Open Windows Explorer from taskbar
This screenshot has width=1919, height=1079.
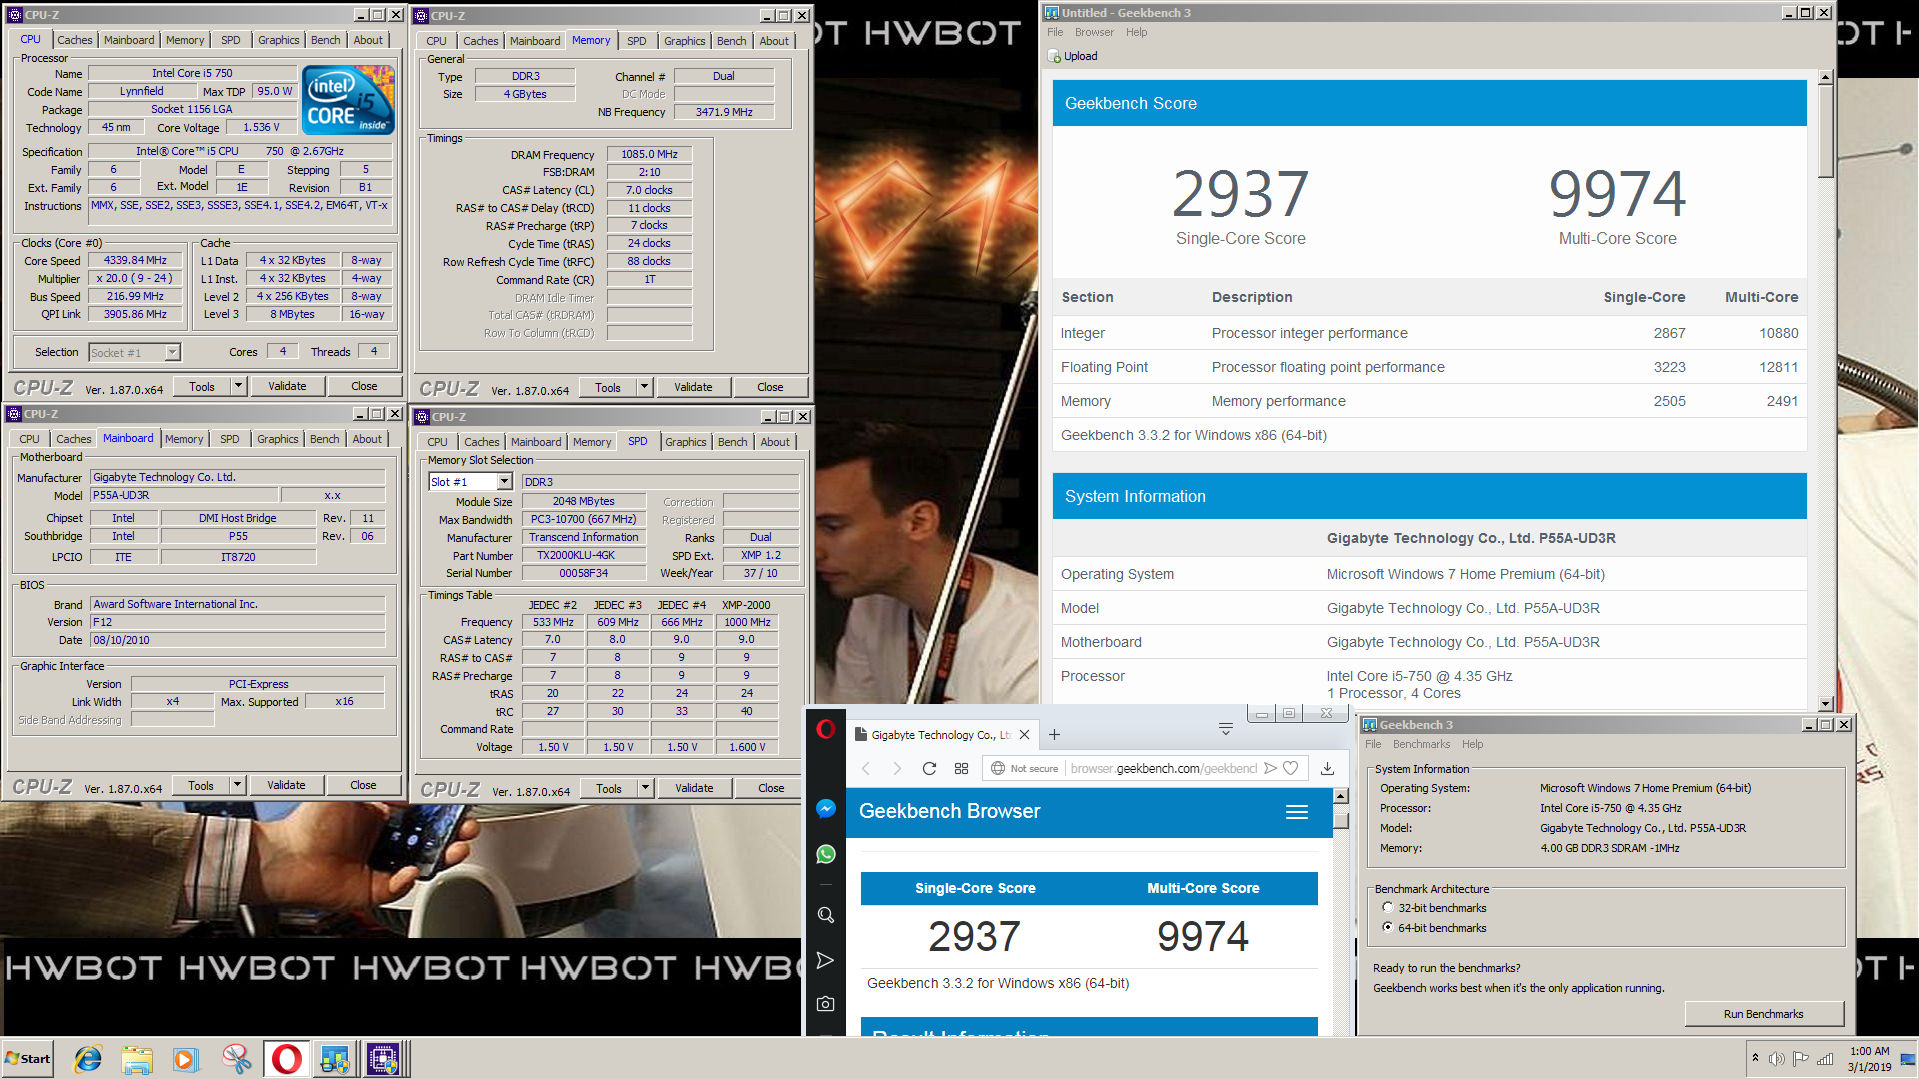[x=137, y=1058]
